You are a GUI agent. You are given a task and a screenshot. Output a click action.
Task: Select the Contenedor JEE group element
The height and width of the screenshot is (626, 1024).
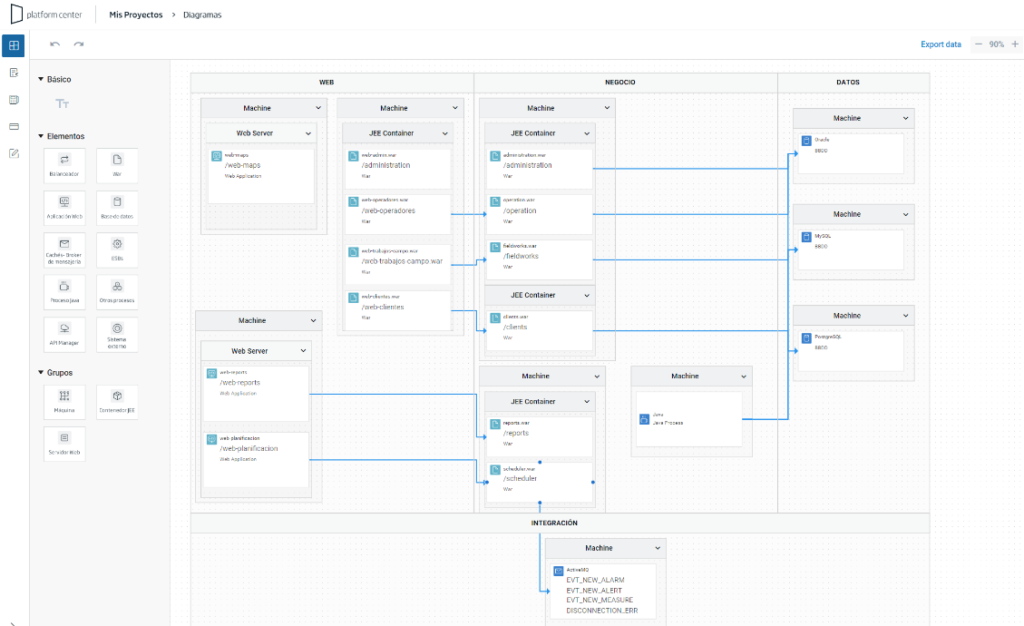coord(117,401)
